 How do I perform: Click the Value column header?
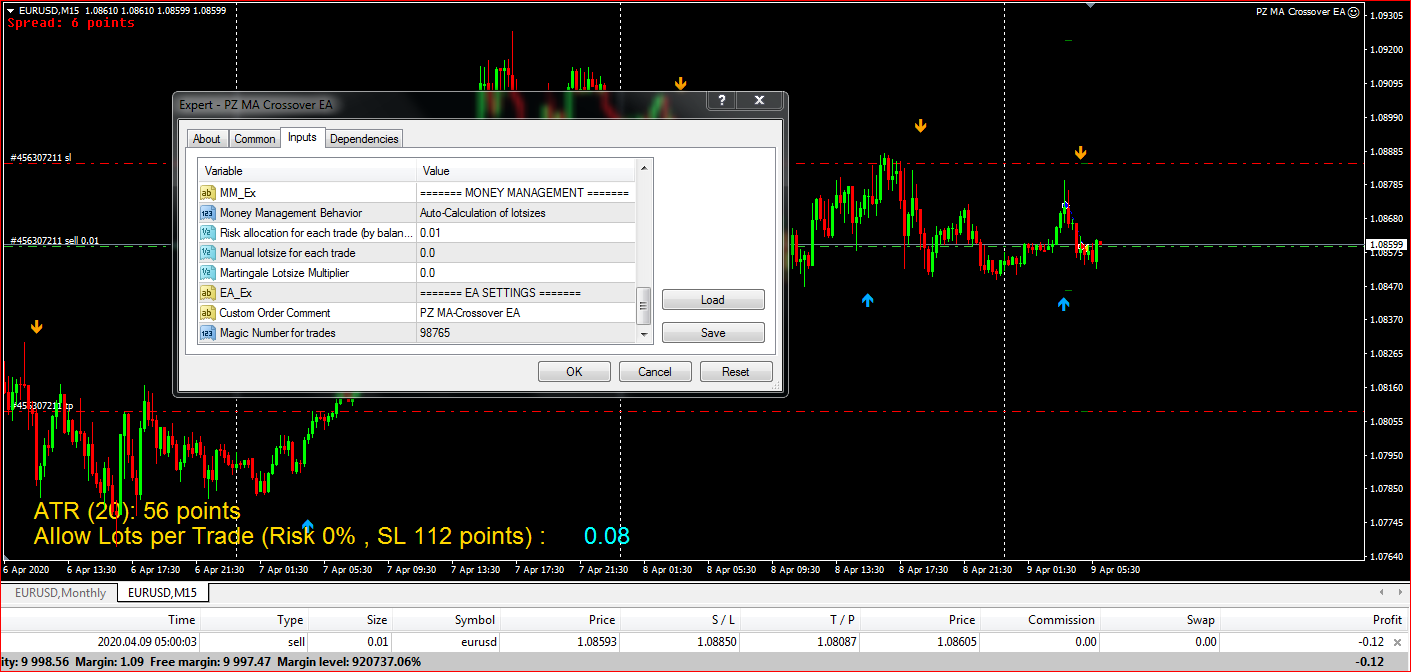pyautogui.click(x=526, y=171)
